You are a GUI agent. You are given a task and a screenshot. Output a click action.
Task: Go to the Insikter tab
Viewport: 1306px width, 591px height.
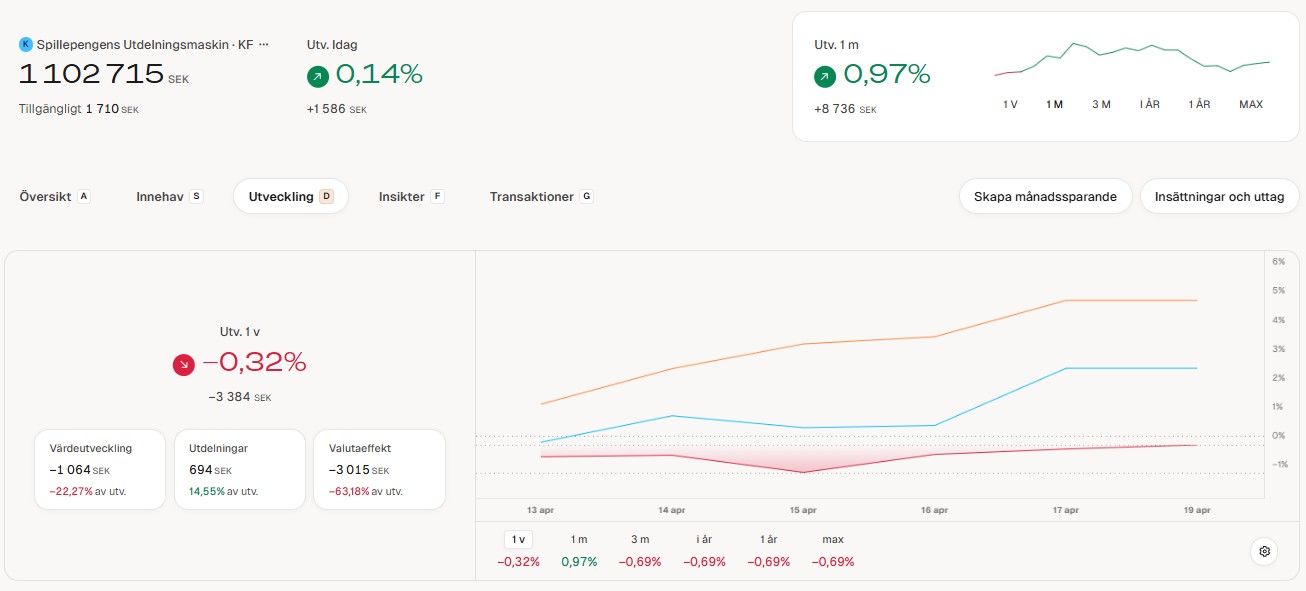(x=401, y=197)
